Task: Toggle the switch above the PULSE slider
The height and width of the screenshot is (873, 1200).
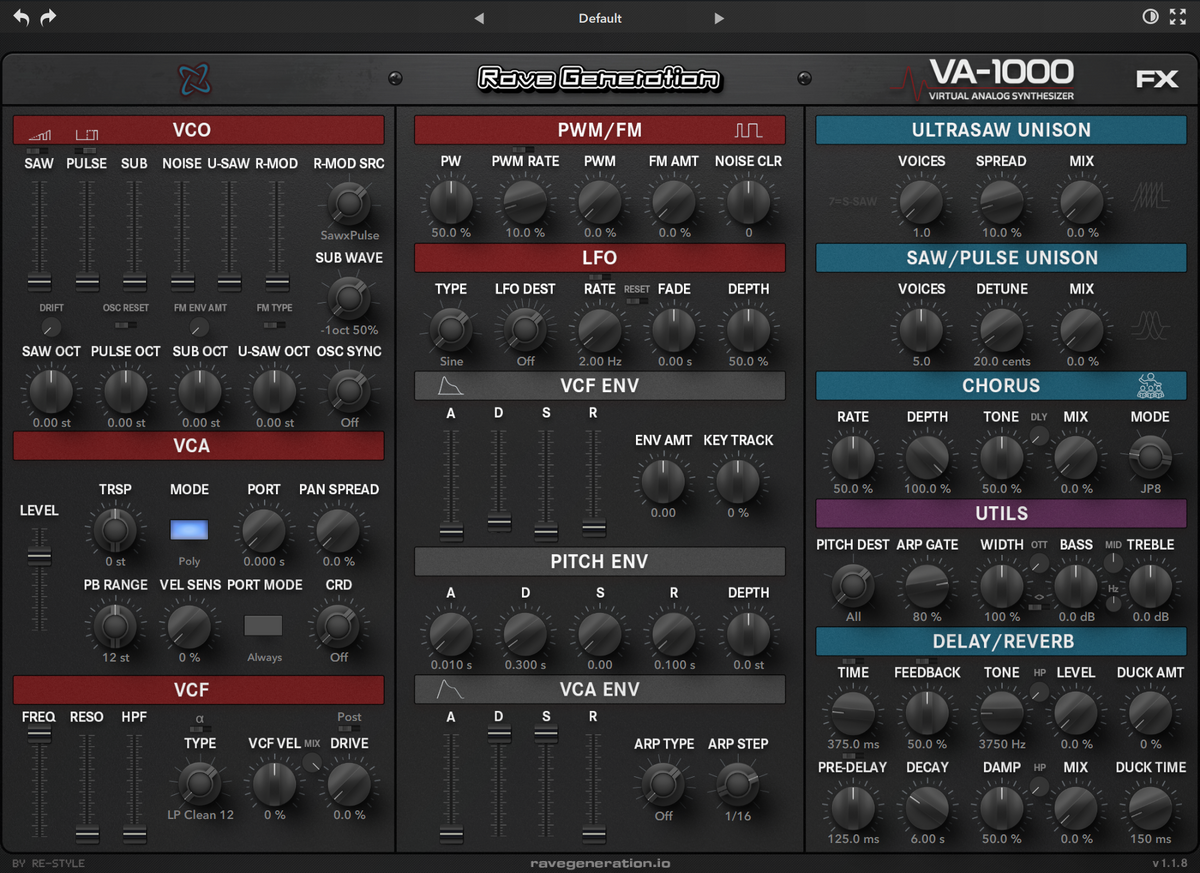Action: (x=86, y=150)
